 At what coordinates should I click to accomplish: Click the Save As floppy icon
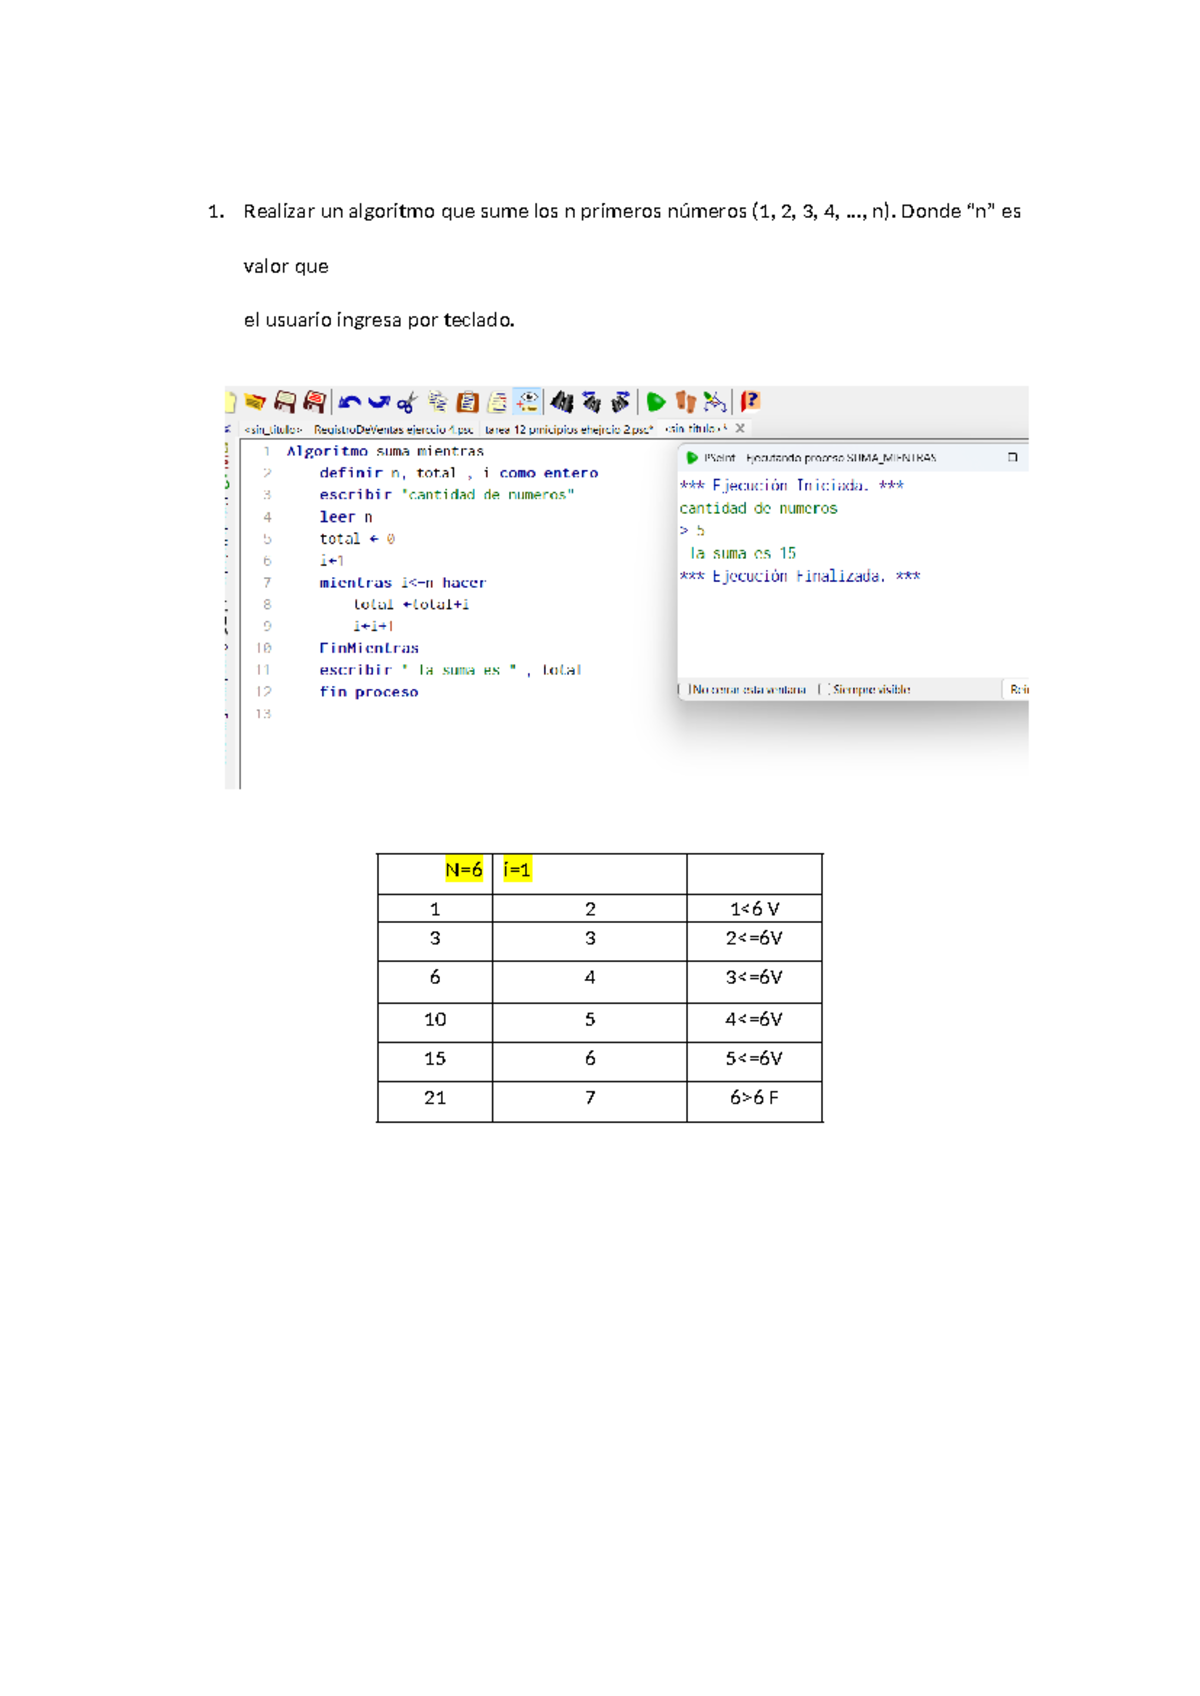point(314,402)
